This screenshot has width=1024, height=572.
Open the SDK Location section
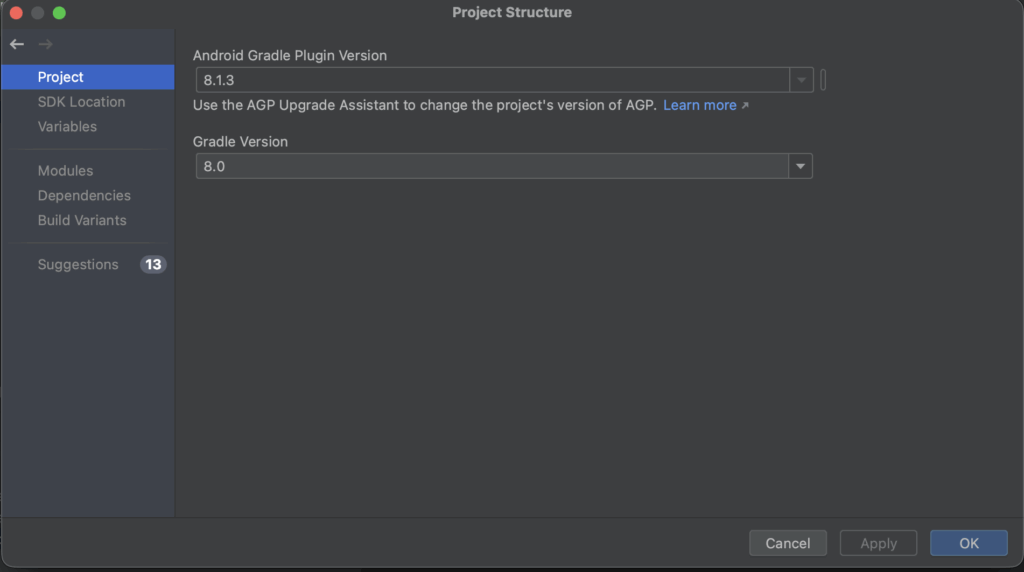tap(81, 102)
